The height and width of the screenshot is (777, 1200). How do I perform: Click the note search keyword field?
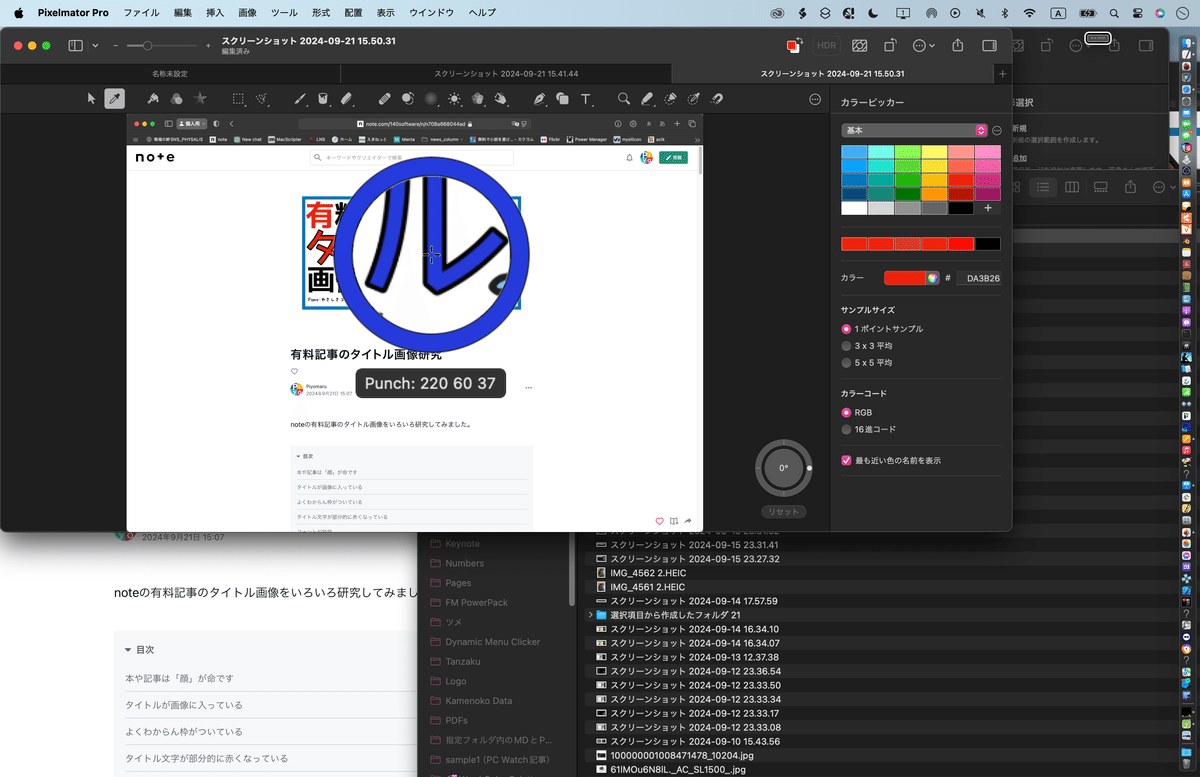coord(412,158)
